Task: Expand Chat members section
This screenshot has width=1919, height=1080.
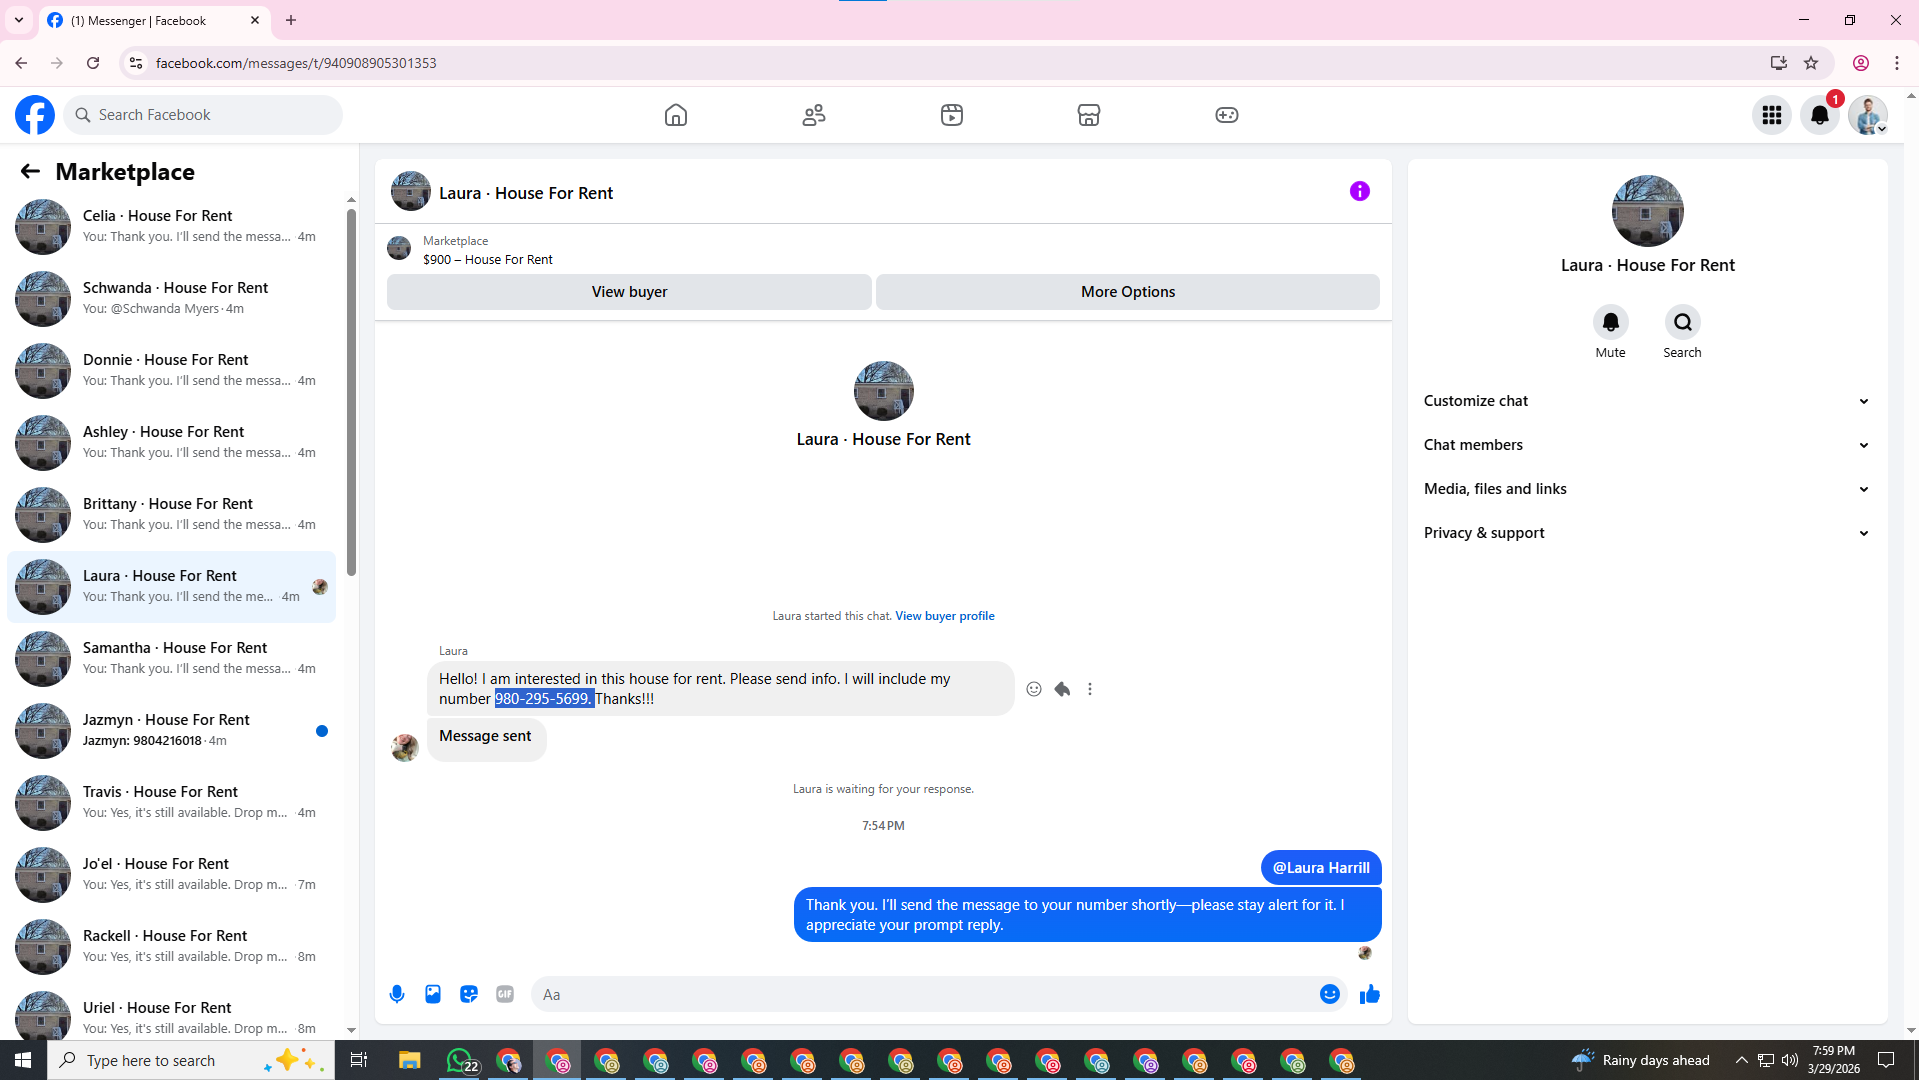Action: click(1647, 445)
